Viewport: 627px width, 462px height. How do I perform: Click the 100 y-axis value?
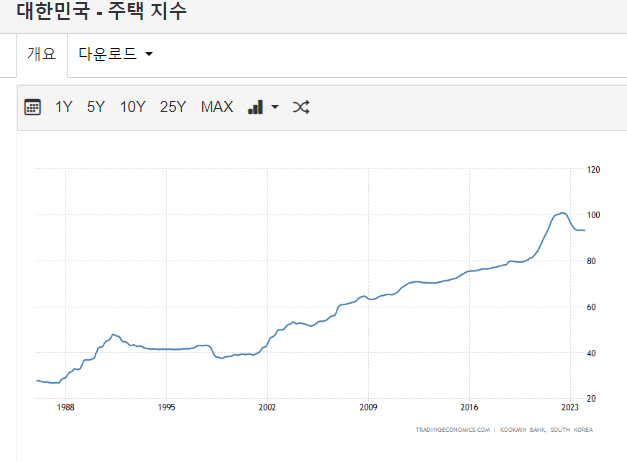pos(593,215)
